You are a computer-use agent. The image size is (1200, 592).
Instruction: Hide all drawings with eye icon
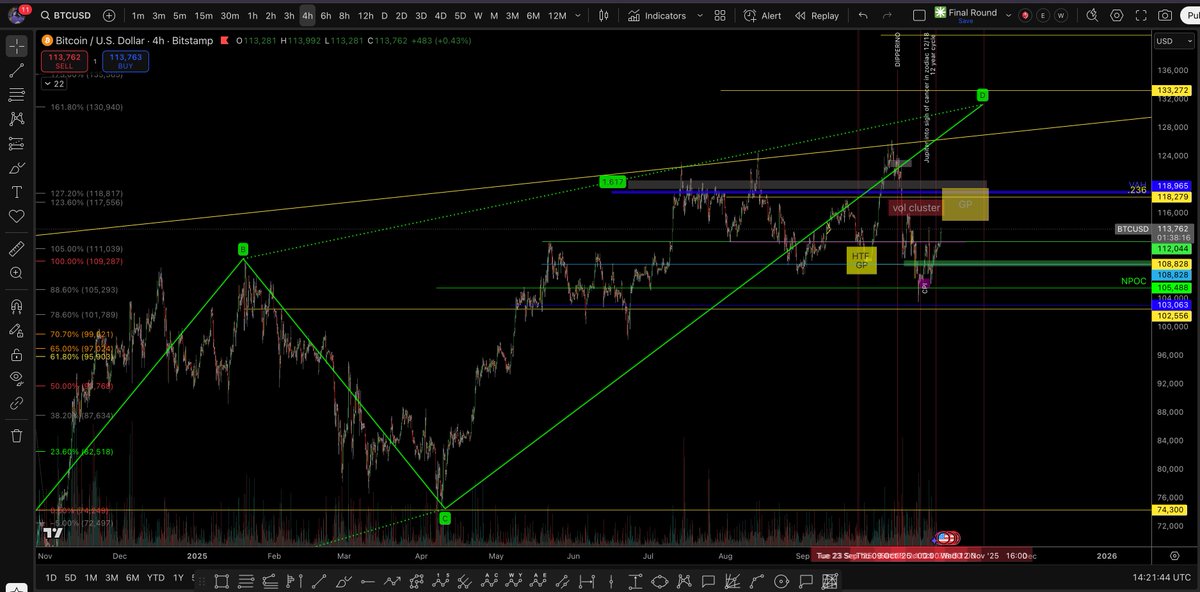[x=17, y=378]
